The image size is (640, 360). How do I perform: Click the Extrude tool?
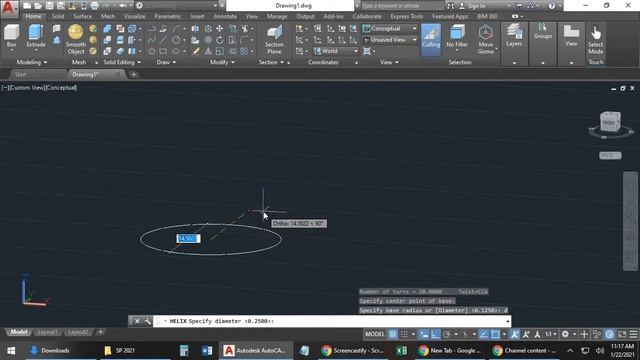pos(36,37)
